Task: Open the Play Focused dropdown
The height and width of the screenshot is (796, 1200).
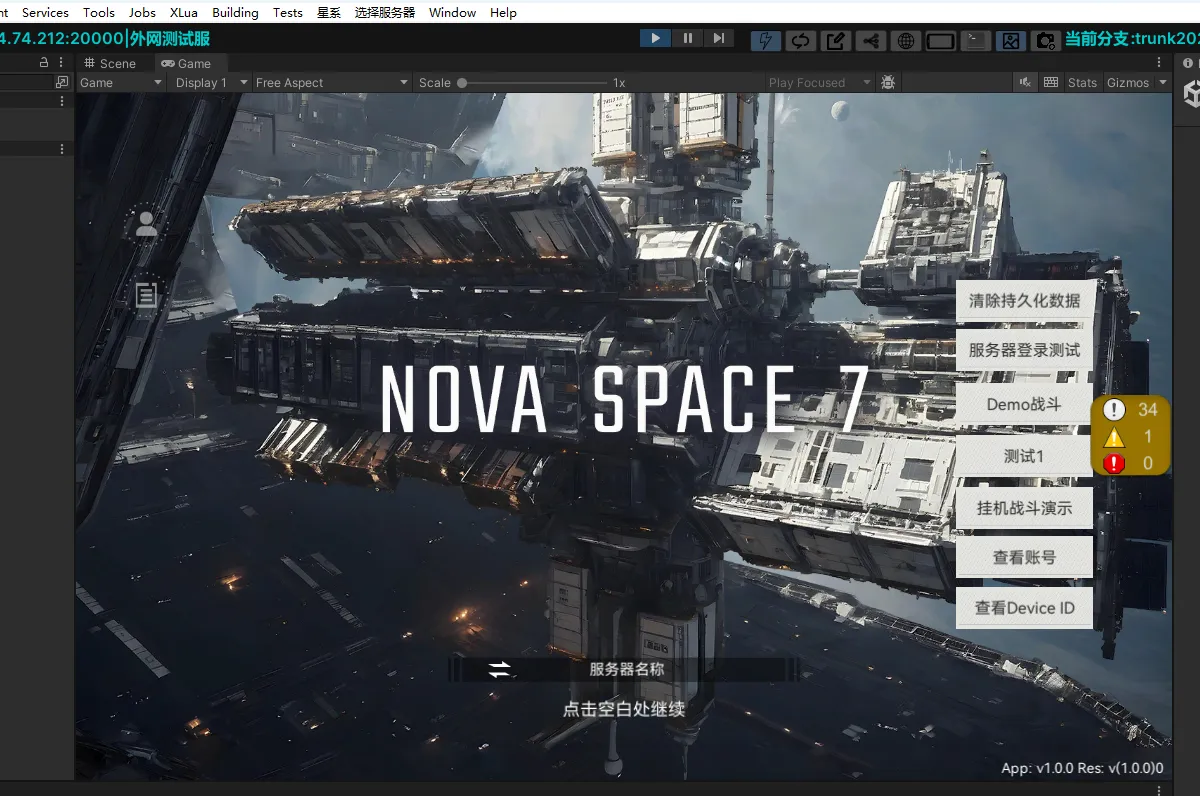Action: pos(818,83)
